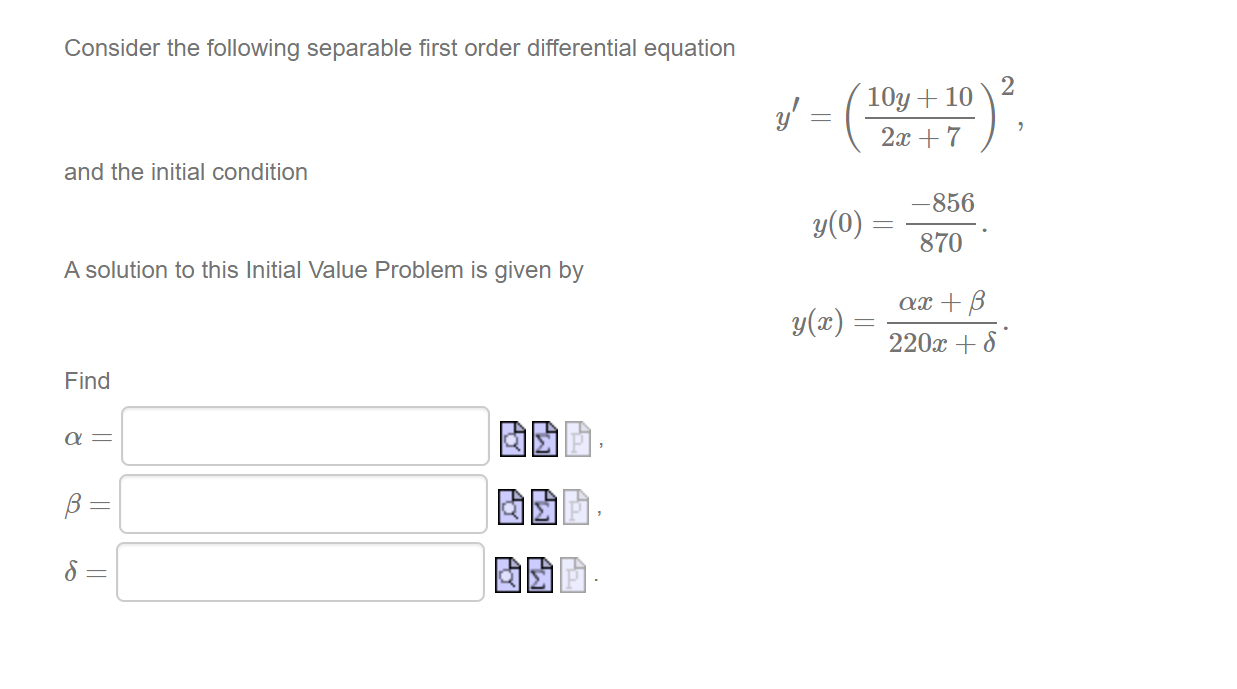Click the "A solution to this Initial Value Problem" text
This screenshot has width=1237, height=689.
pos(323,270)
